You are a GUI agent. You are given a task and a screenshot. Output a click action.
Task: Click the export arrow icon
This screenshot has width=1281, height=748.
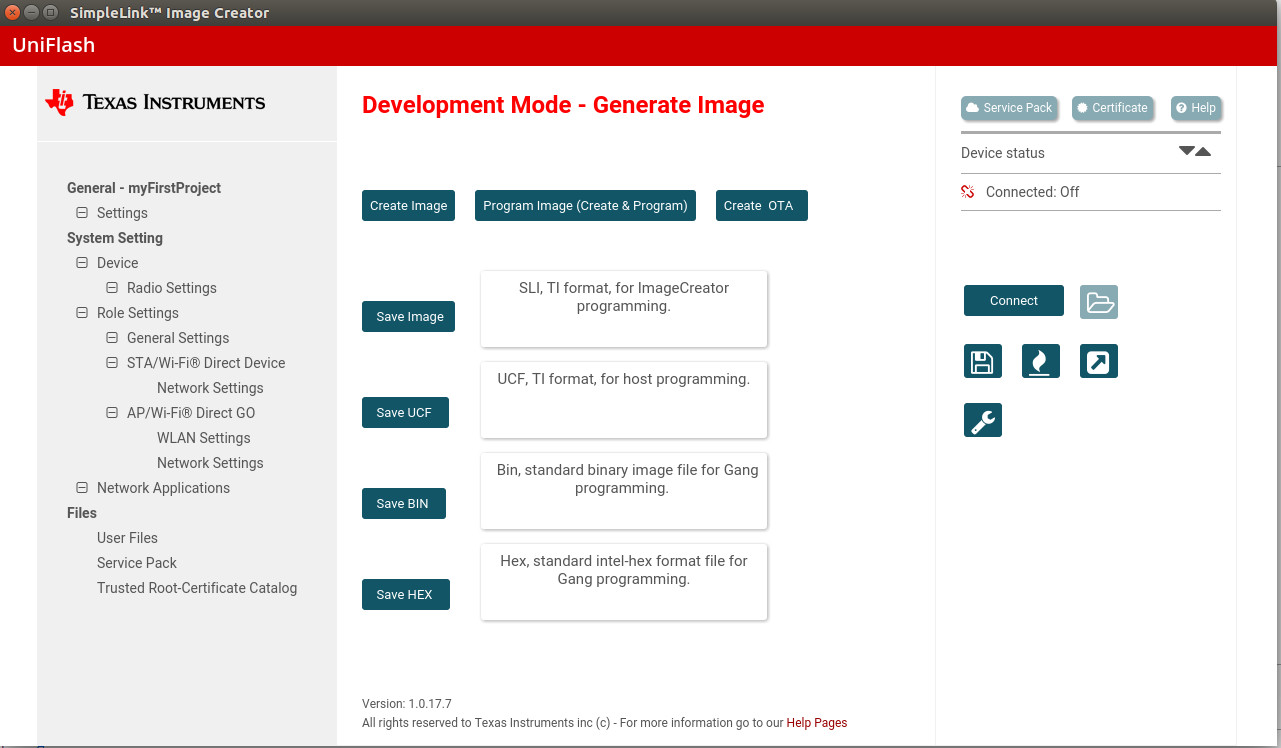[x=1098, y=361]
